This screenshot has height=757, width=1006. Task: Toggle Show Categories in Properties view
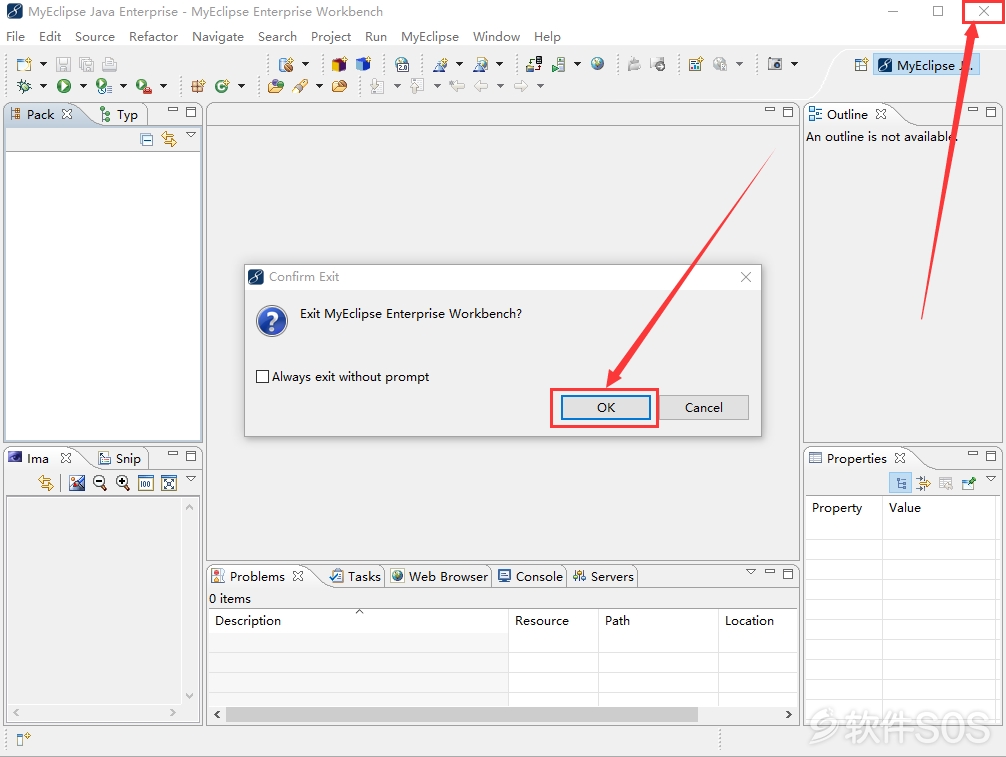point(901,483)
